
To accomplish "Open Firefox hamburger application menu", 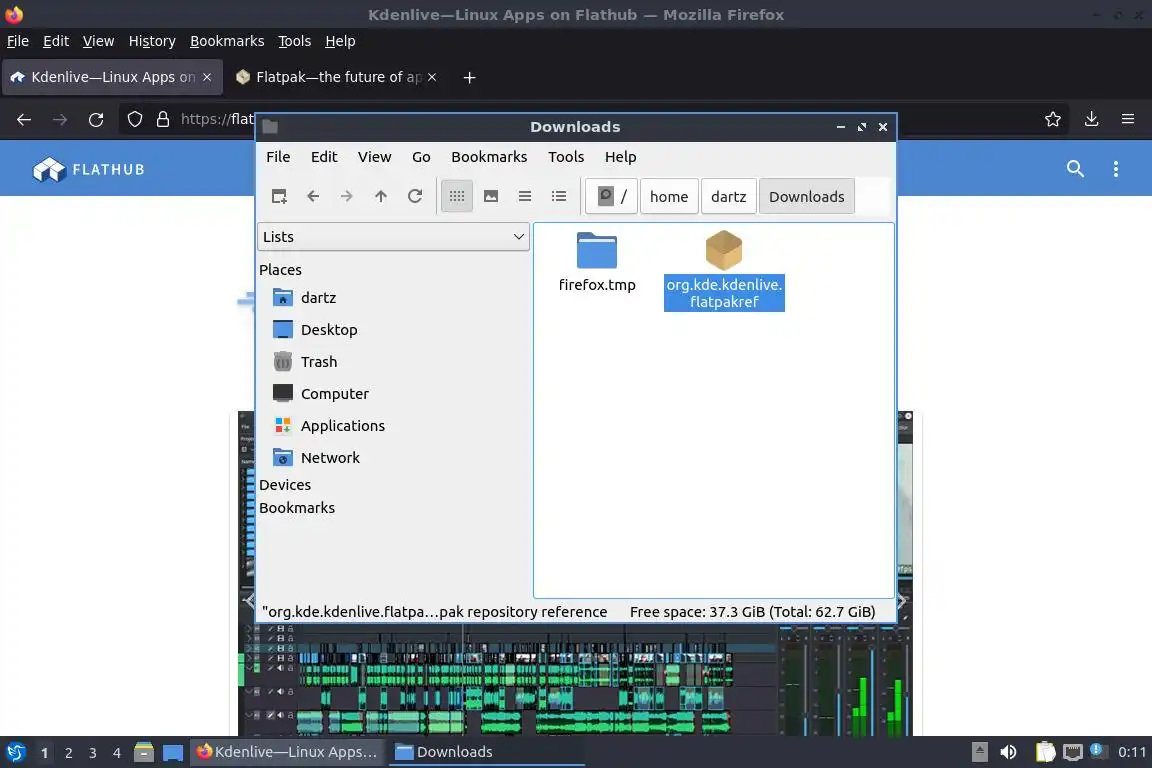I will click(x=1128, y=119).
